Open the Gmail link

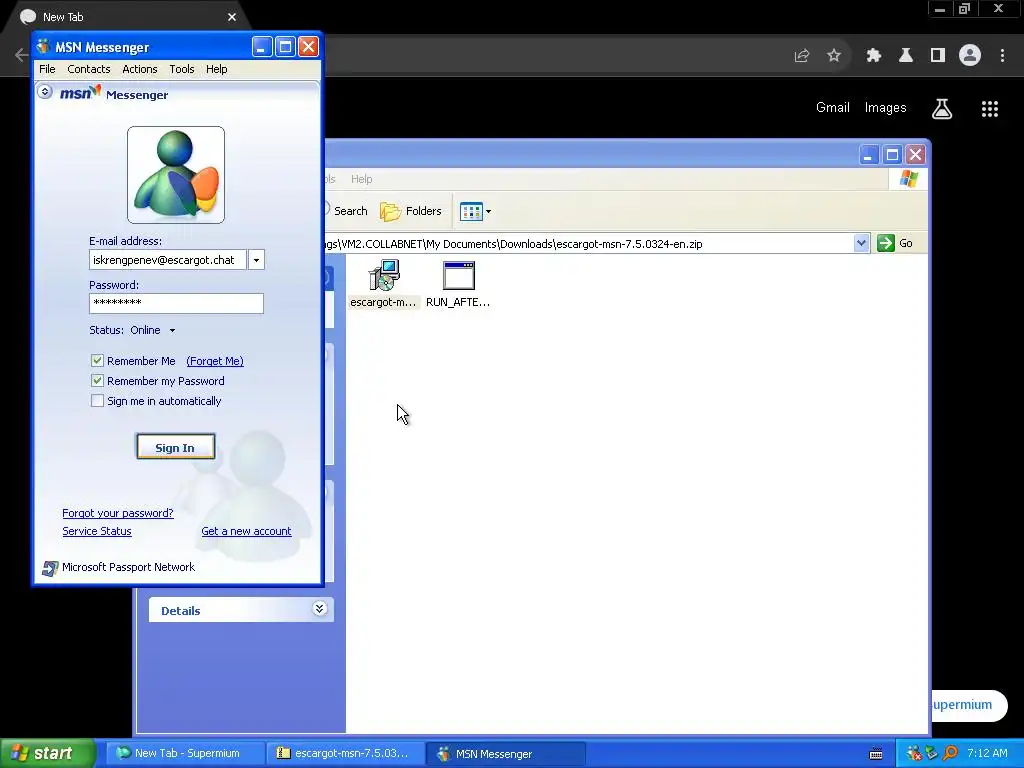[x=833, y=108]
